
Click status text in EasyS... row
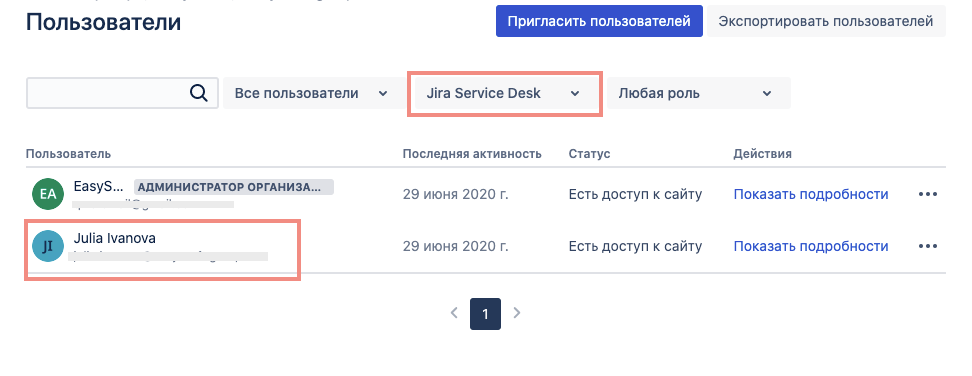[635, 194]
